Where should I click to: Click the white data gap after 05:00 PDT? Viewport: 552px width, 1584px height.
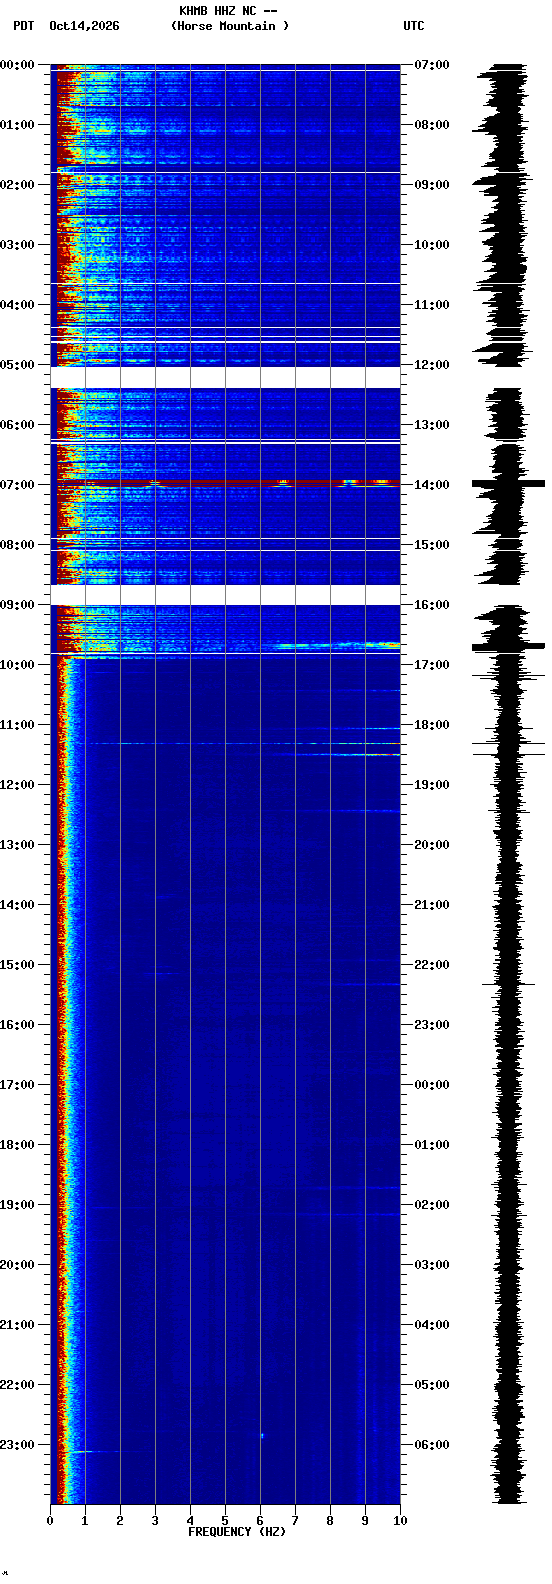pos(225,377)
